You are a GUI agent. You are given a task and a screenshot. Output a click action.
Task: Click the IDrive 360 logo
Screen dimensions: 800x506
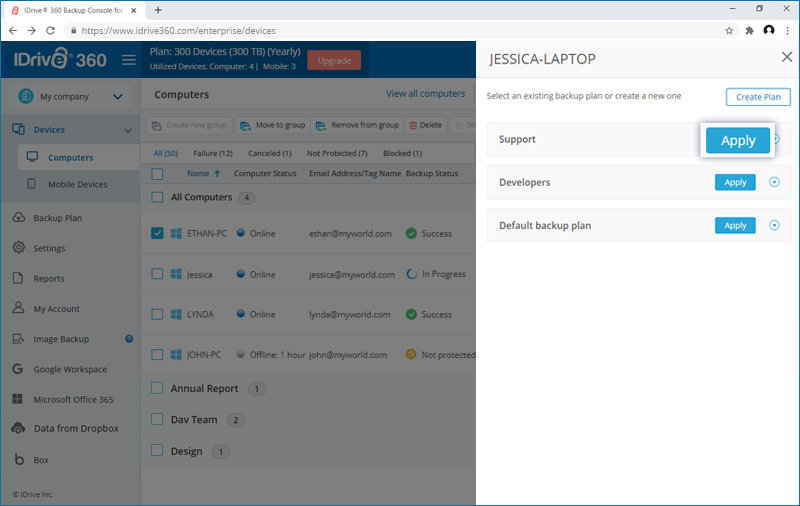tap(60, 59)
